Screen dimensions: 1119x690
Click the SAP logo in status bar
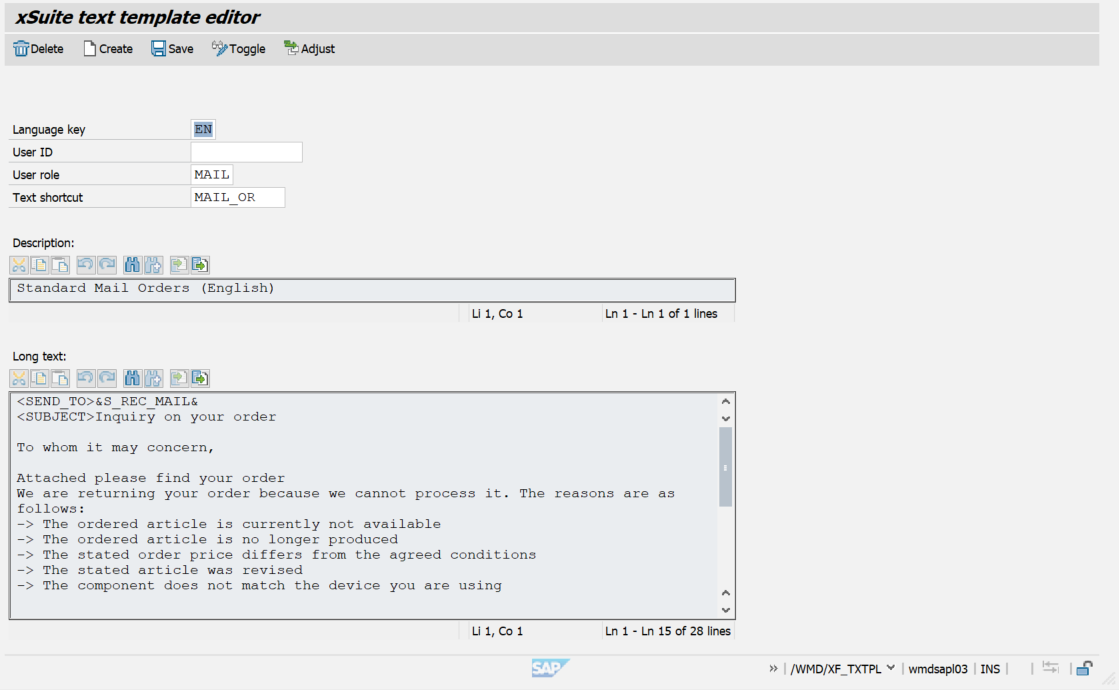(550, 668)
